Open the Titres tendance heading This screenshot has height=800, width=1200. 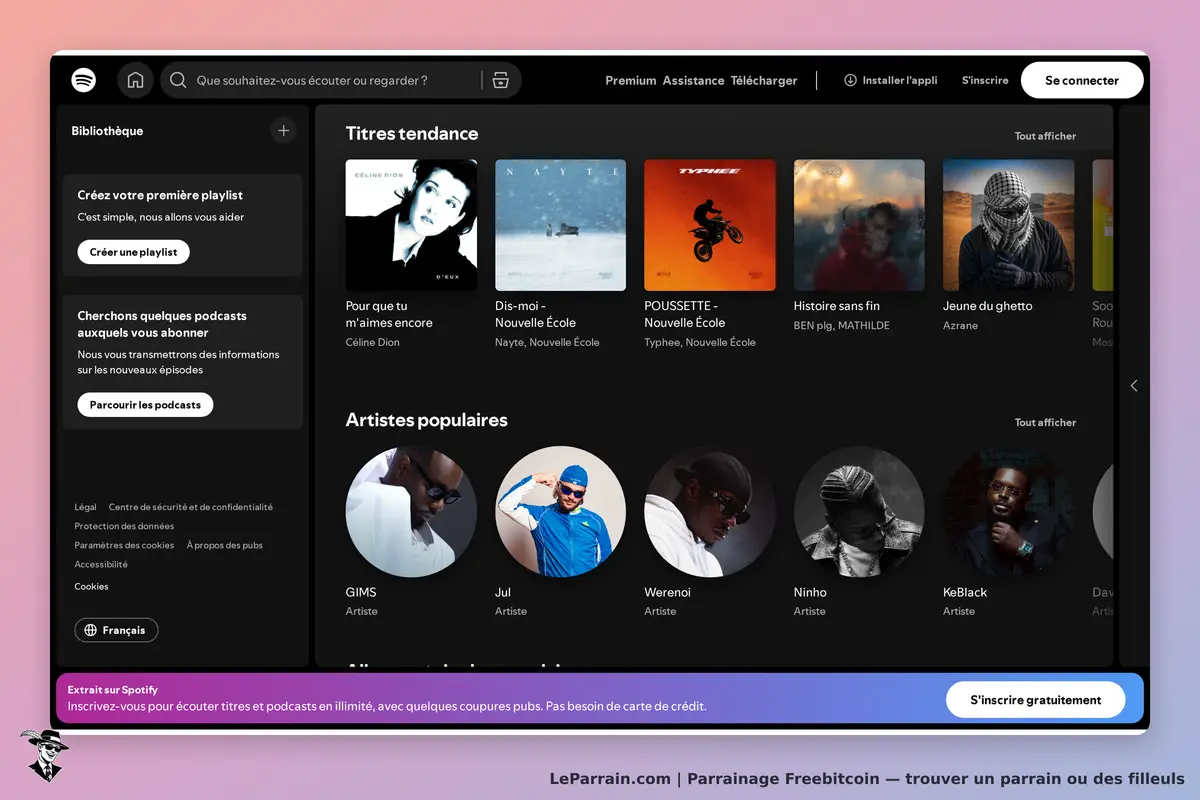click(x=412, y=133)
